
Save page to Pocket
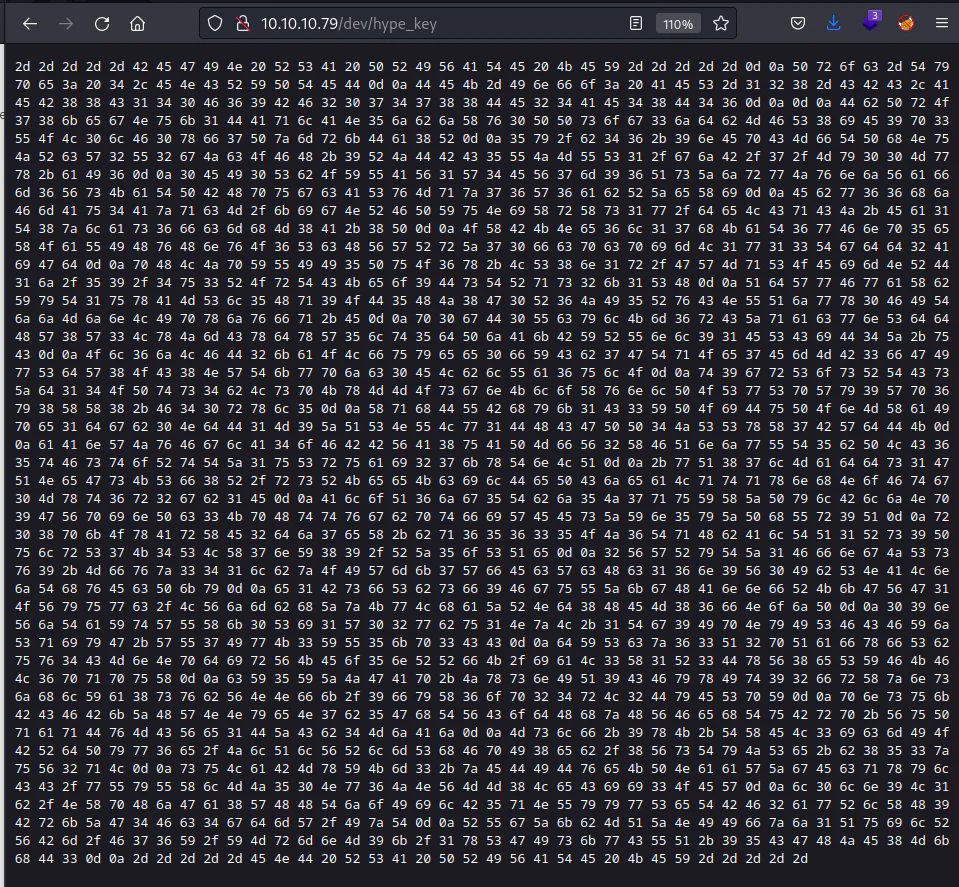tap(798, 24)
